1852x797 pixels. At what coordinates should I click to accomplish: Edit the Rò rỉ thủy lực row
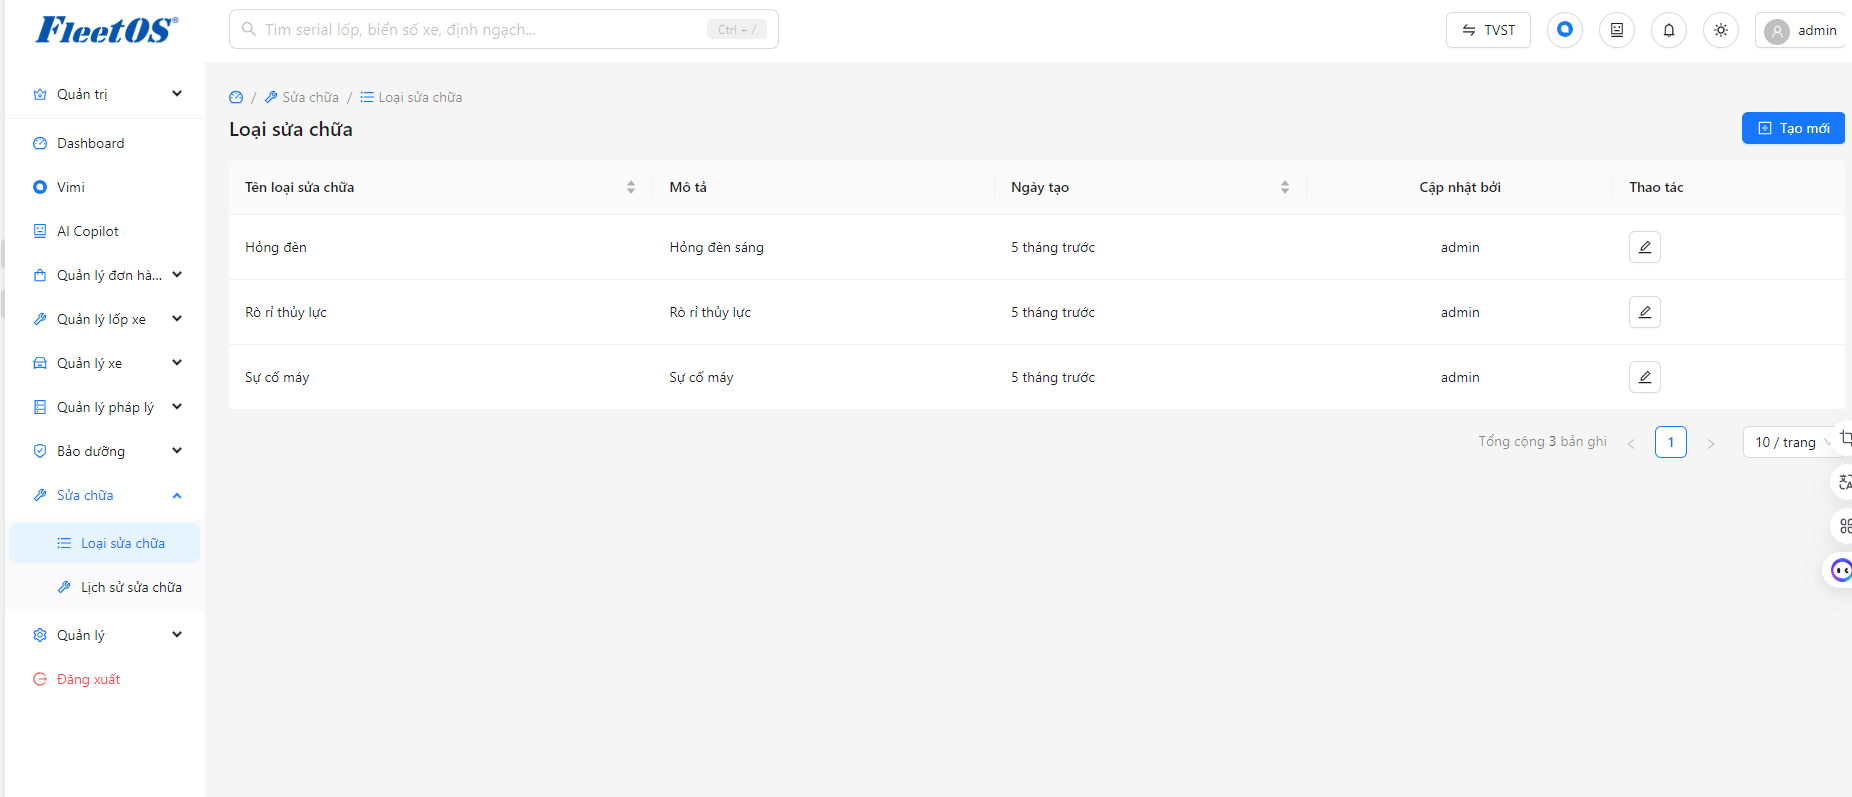point(1645,312)
